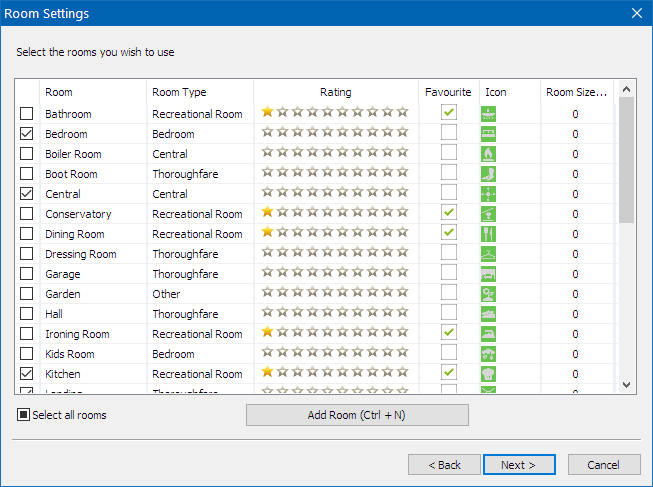
Task: Click the Ironing Room iron icon
Action: tap(488, 334)
